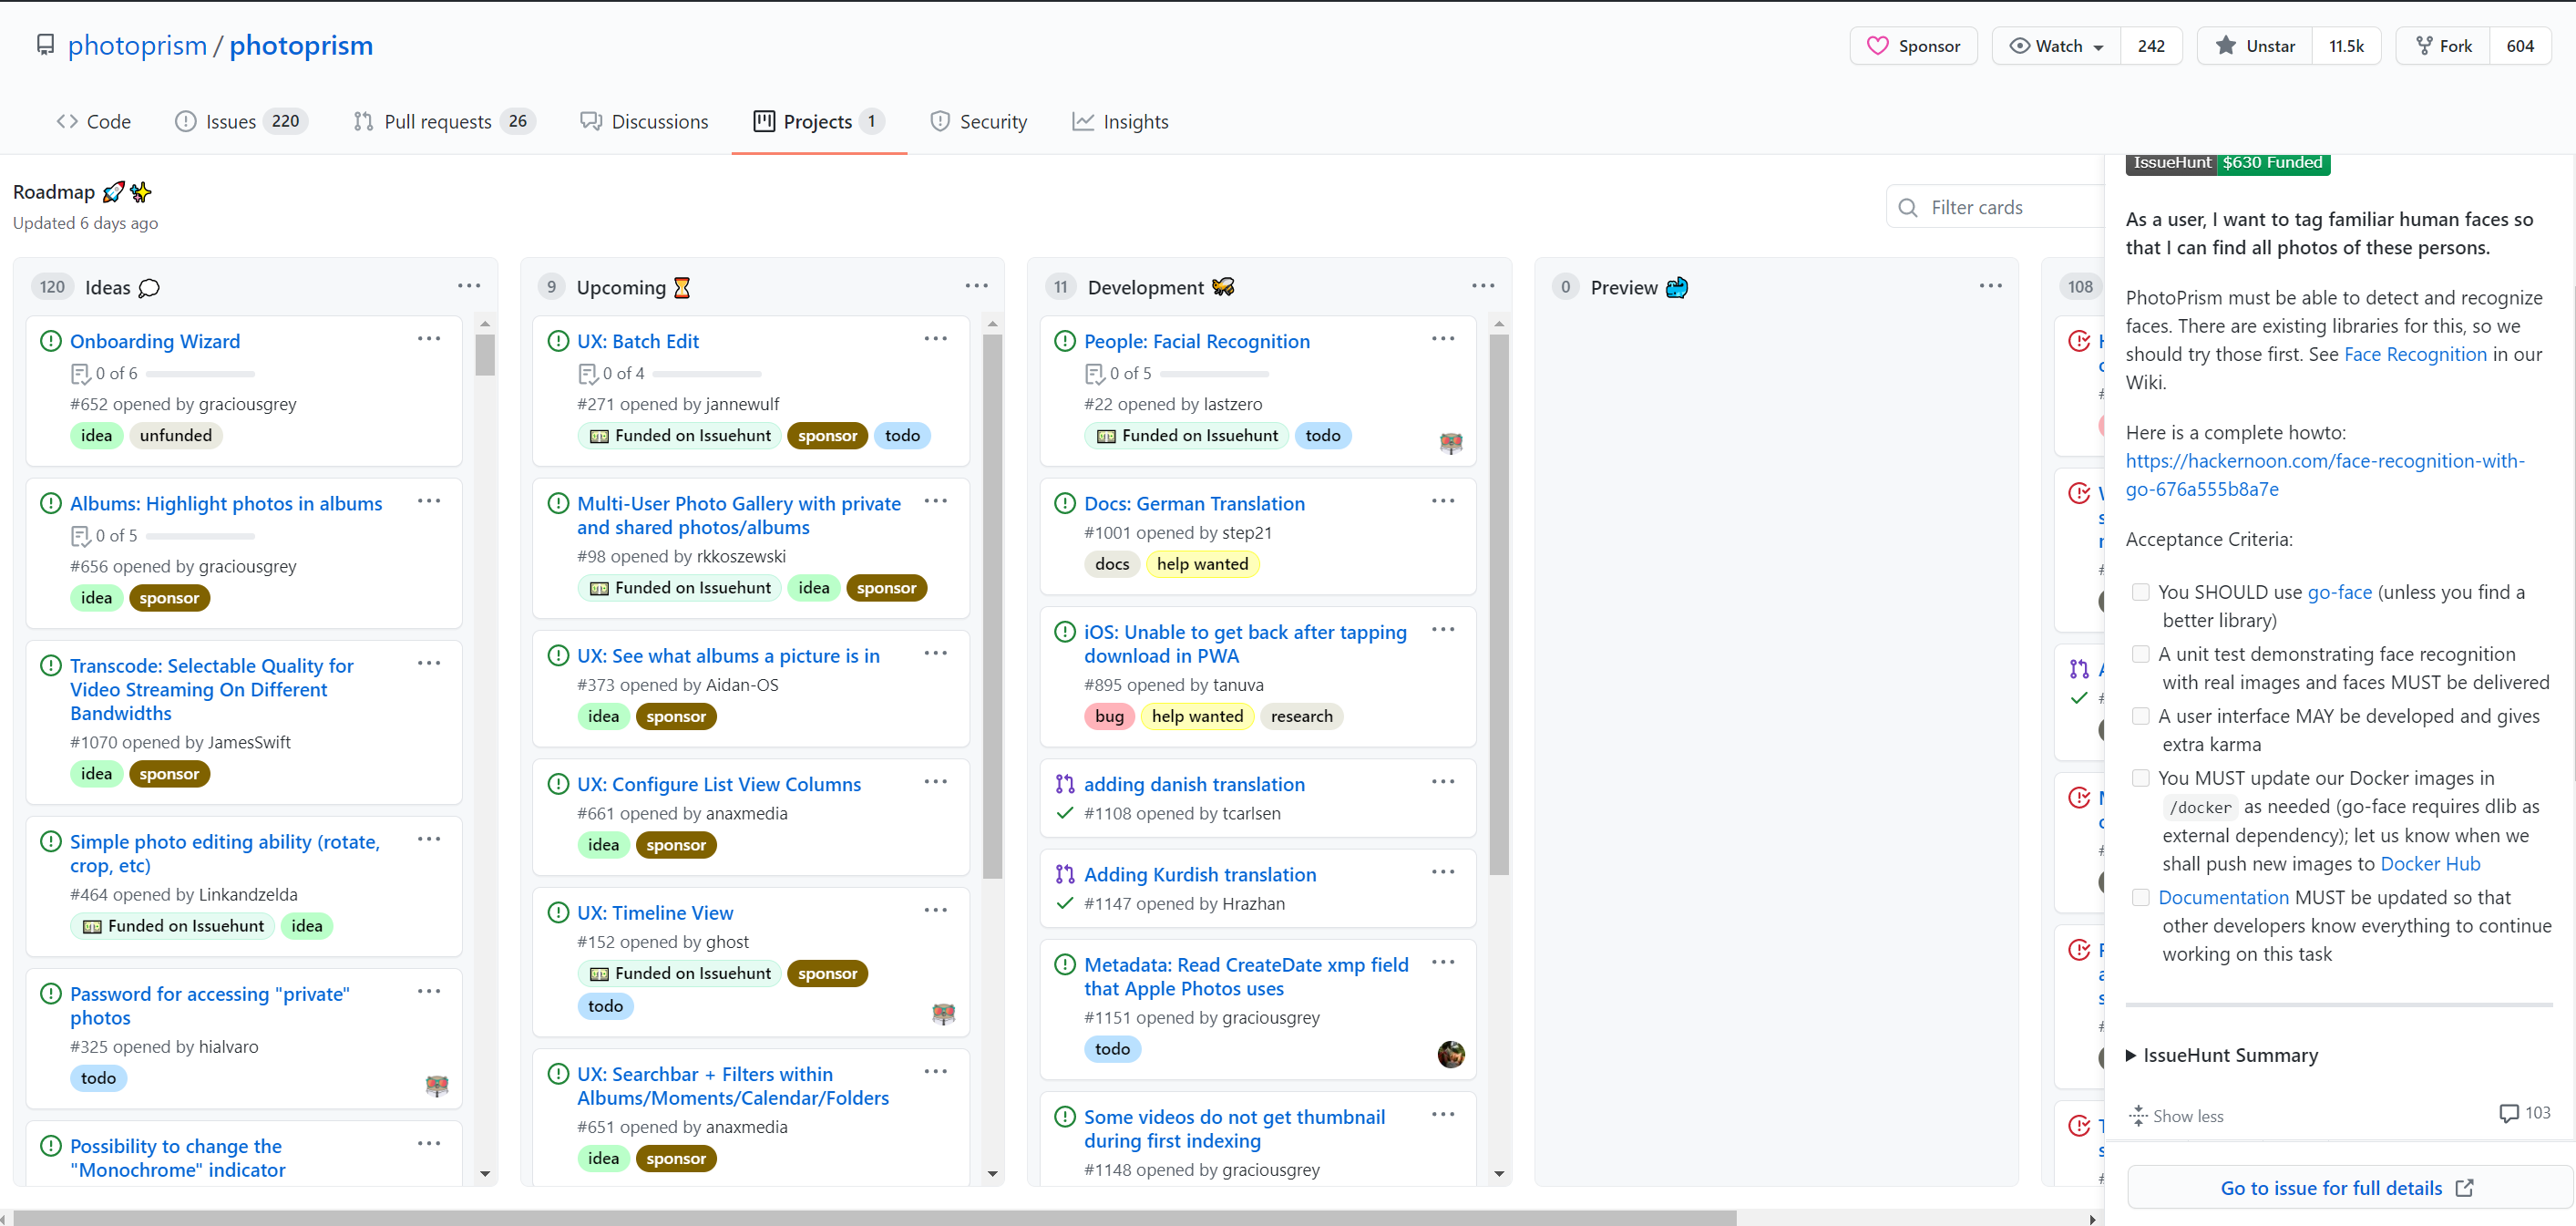Click the 103 comments icon
The width and height of the screenshot is (2576, 1226).
coord(2509,1113)
